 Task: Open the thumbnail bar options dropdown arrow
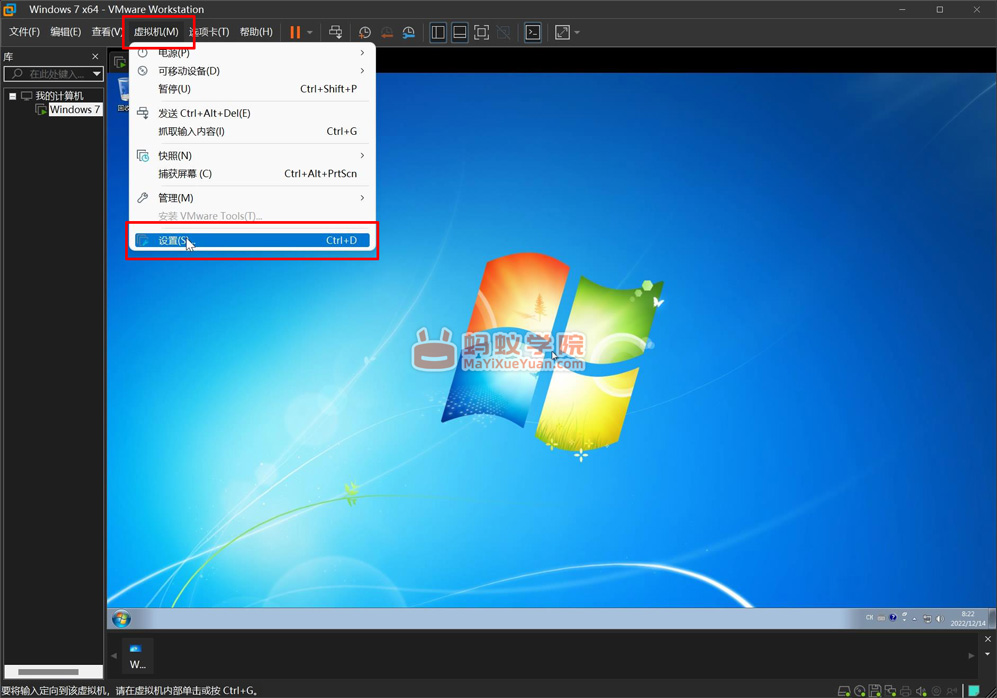[x=987, y=654]
